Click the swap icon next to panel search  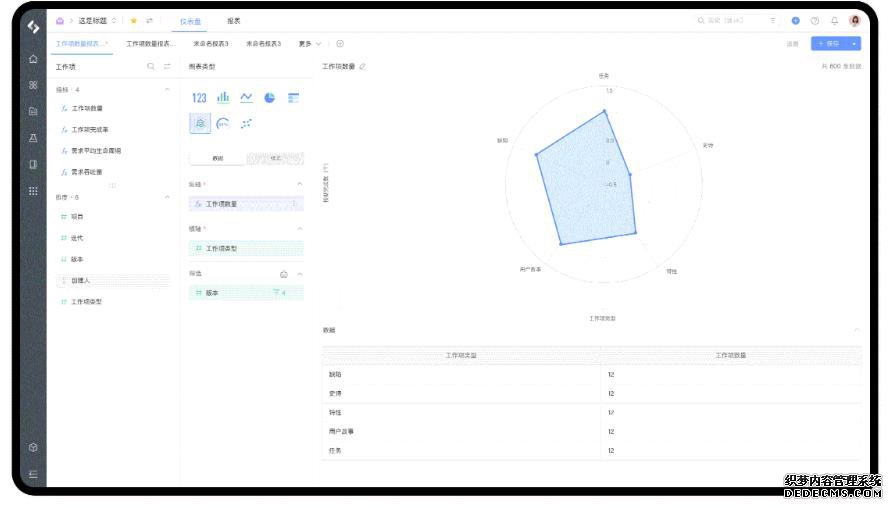(x=167, y=66)
